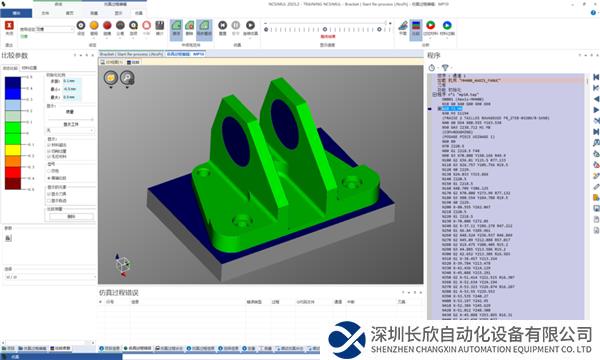Click the black reset simulation button
The height and width of the screenshot is (360, 600).
click(222, 25)
